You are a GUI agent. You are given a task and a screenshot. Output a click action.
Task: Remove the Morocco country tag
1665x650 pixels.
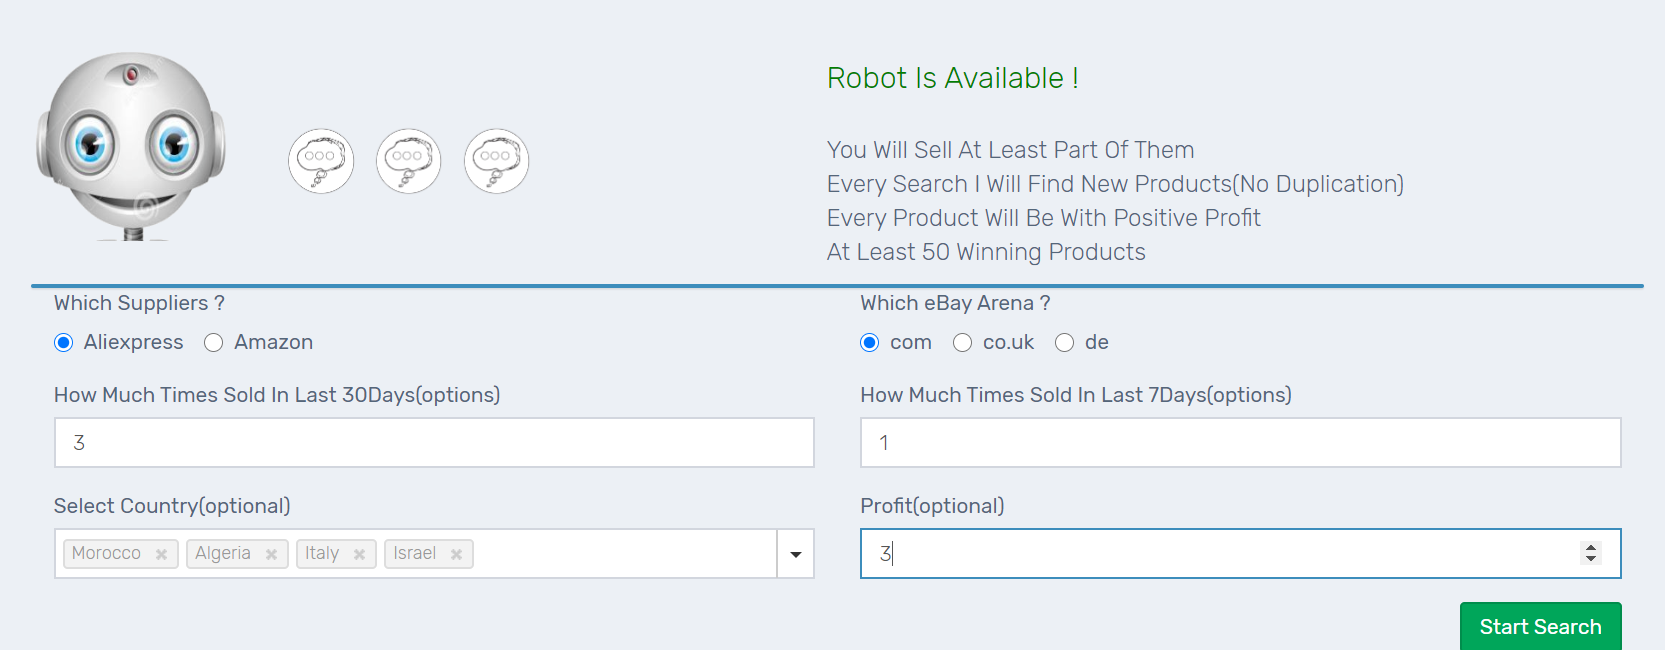click(x=161, y=554)
